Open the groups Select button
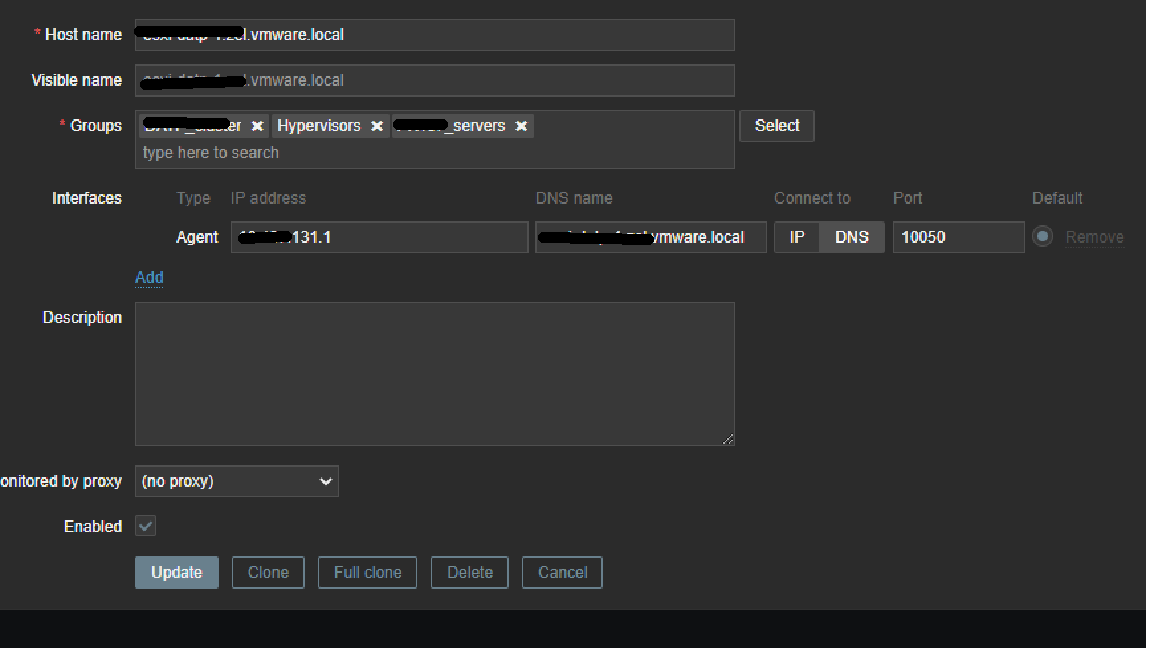 click(x=777, y=126)
